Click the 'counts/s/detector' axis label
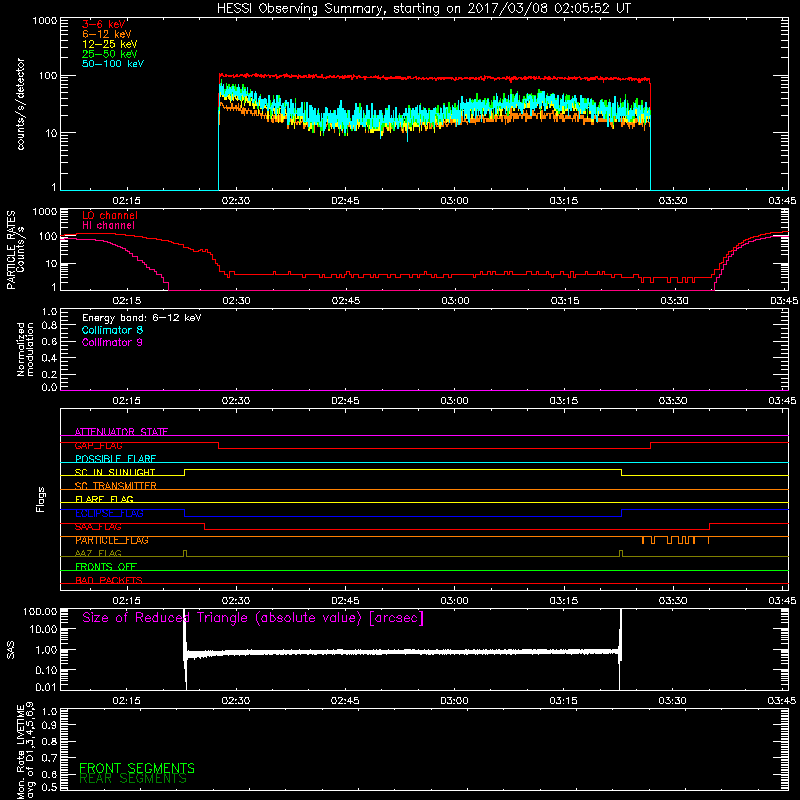The image size is (800, 800). pyautogui.click(x=20, y=104)
